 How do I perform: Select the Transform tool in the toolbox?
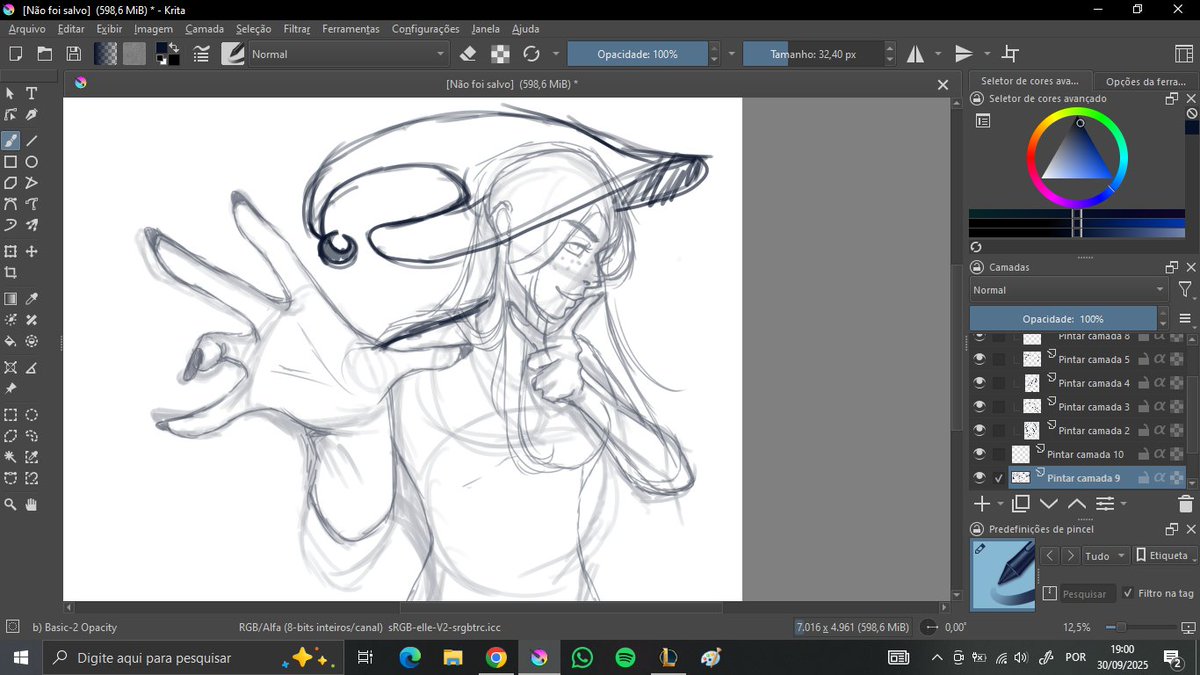11,249
